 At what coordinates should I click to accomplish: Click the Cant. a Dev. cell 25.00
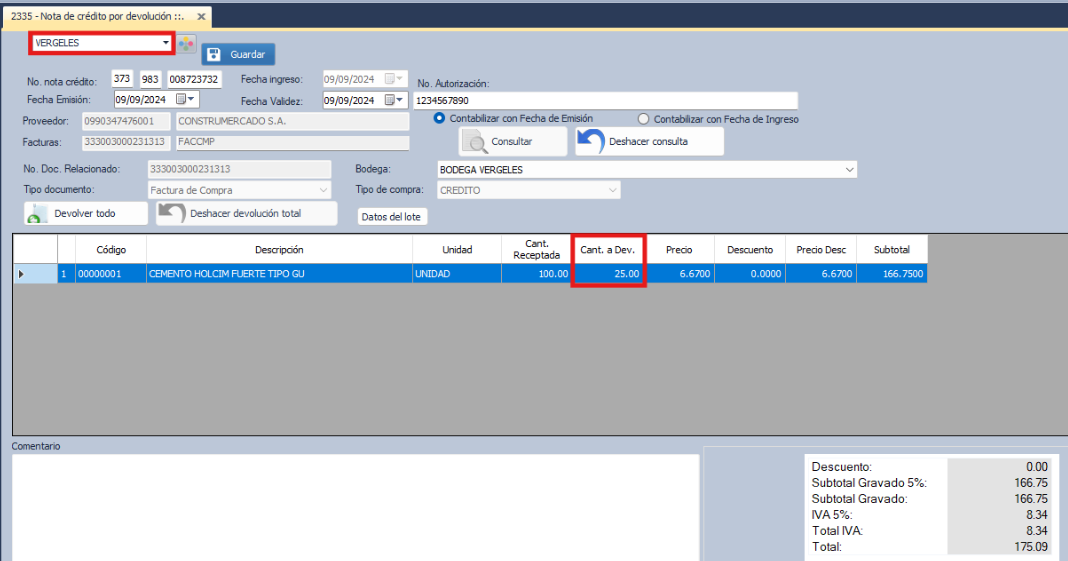[x=608, y=274]
